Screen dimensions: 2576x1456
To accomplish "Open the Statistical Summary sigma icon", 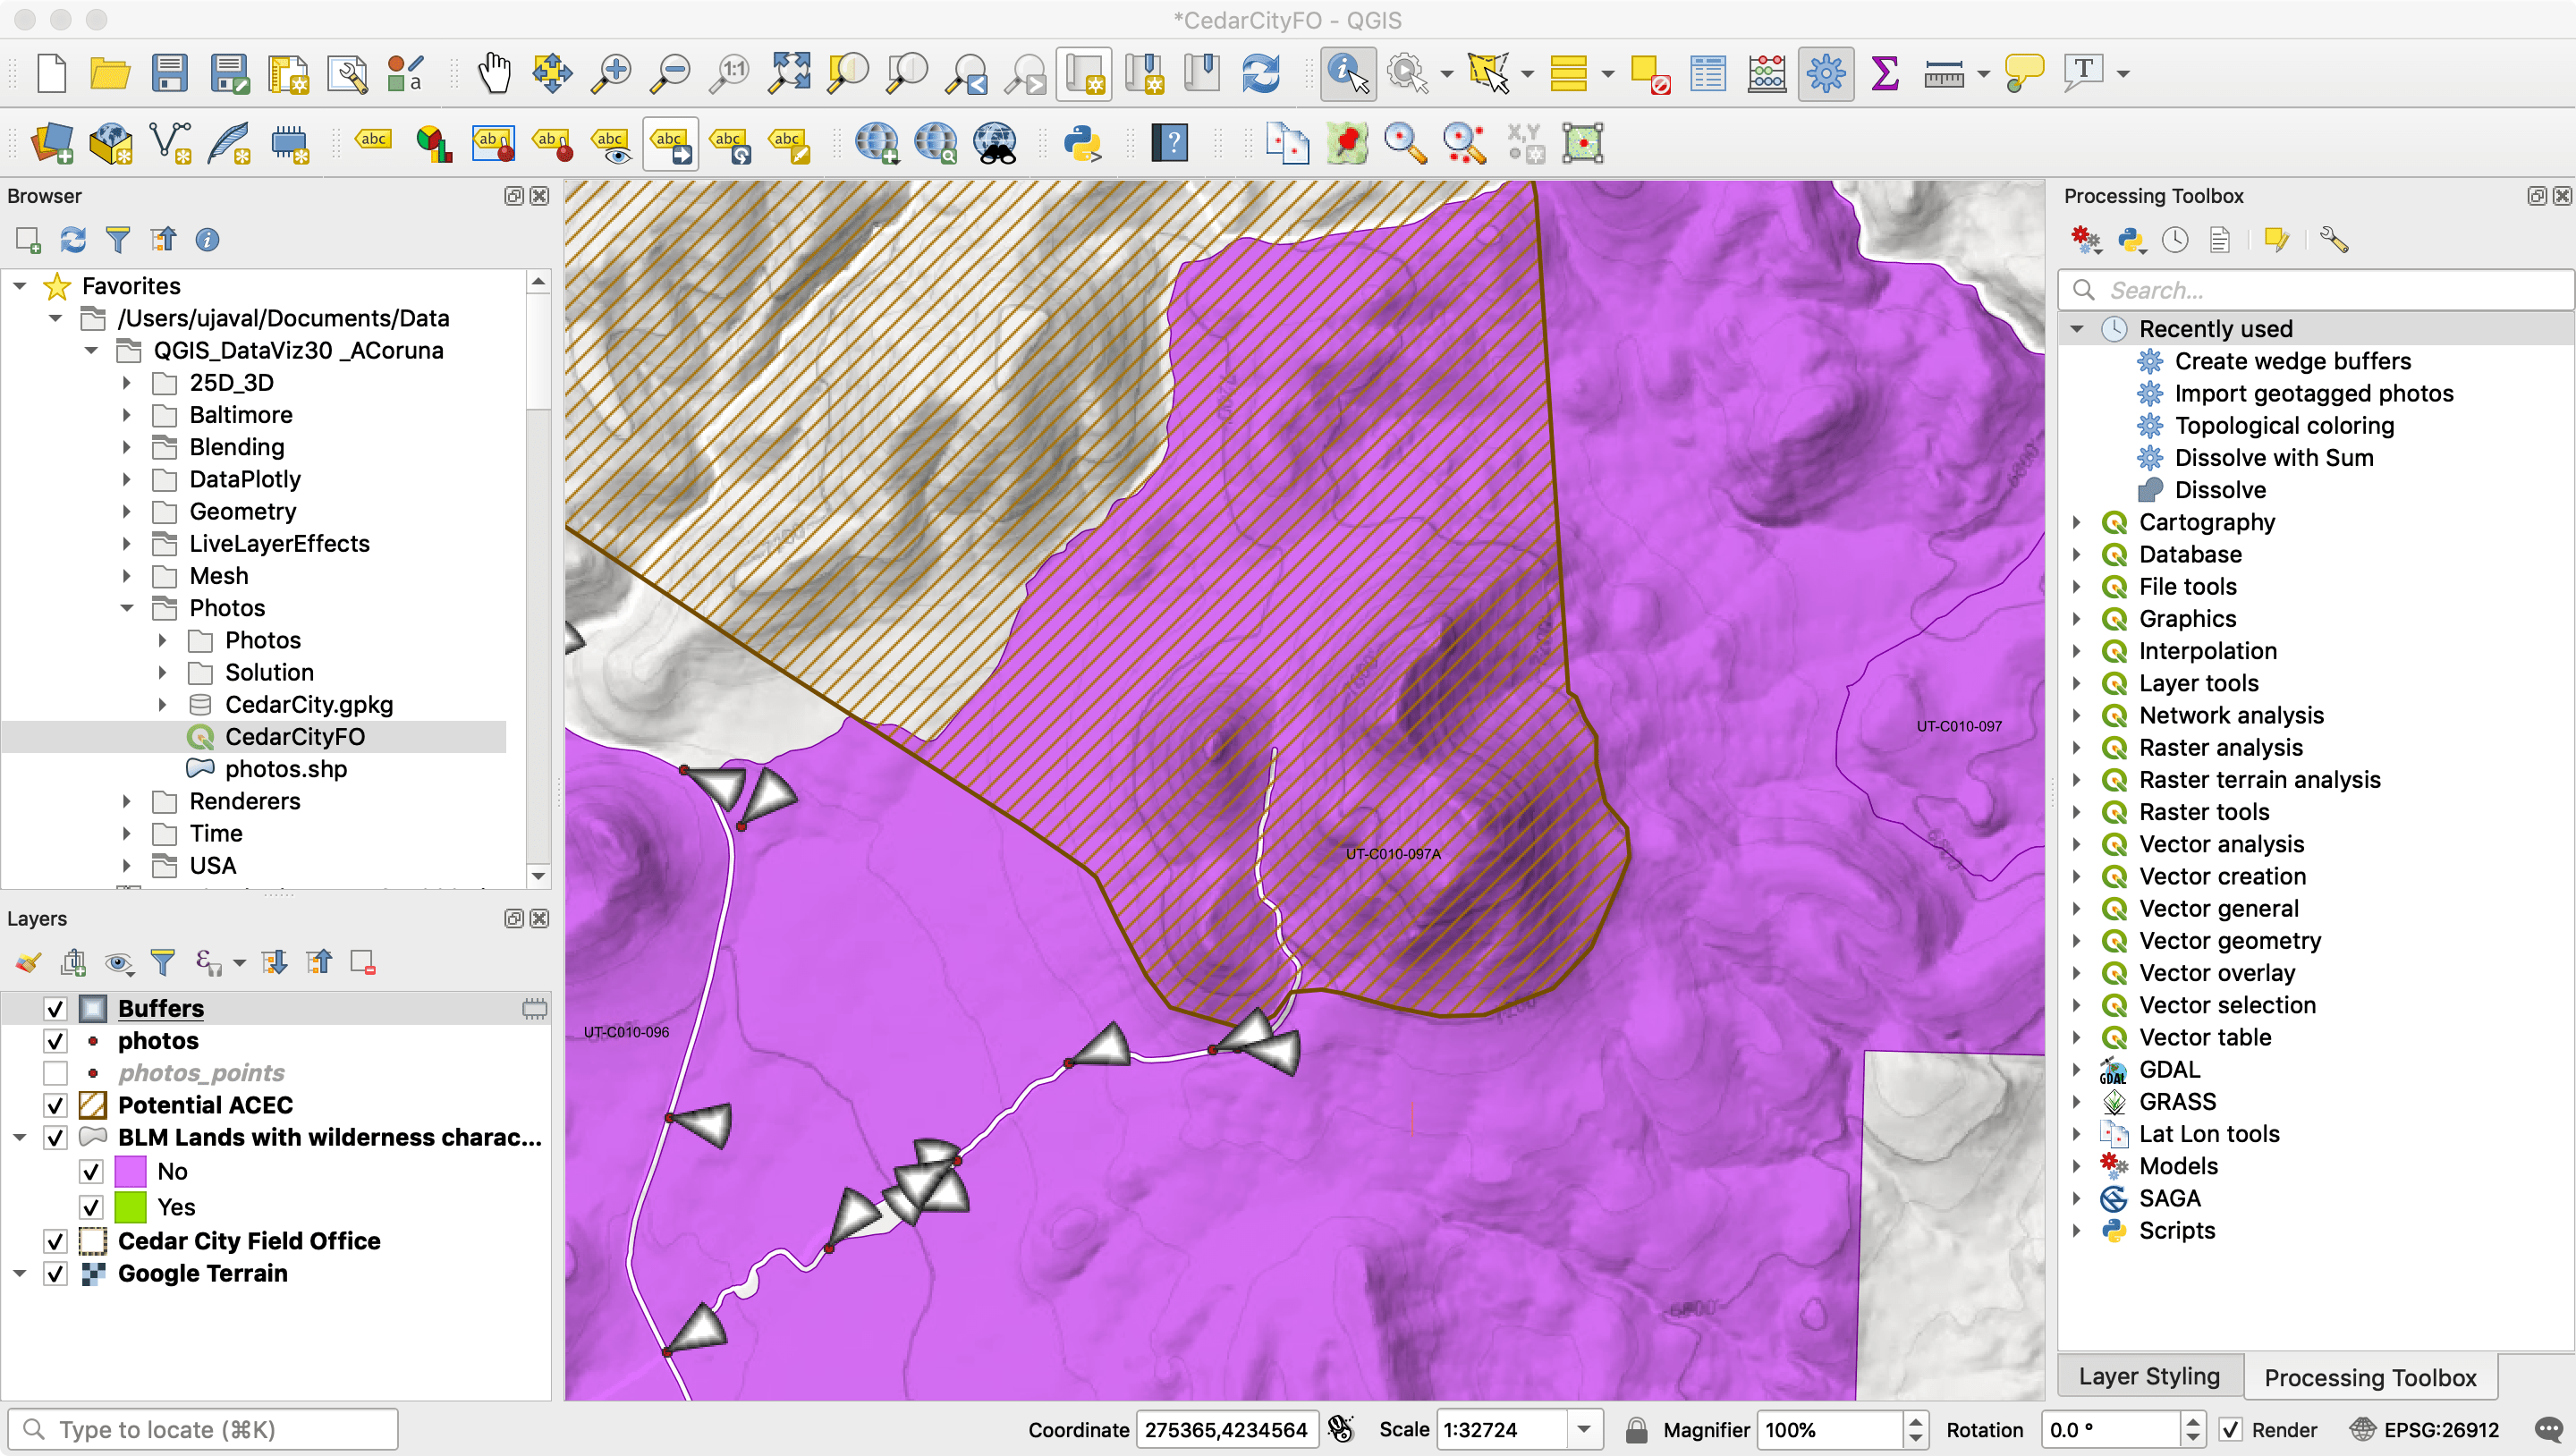I will 1884,73.
